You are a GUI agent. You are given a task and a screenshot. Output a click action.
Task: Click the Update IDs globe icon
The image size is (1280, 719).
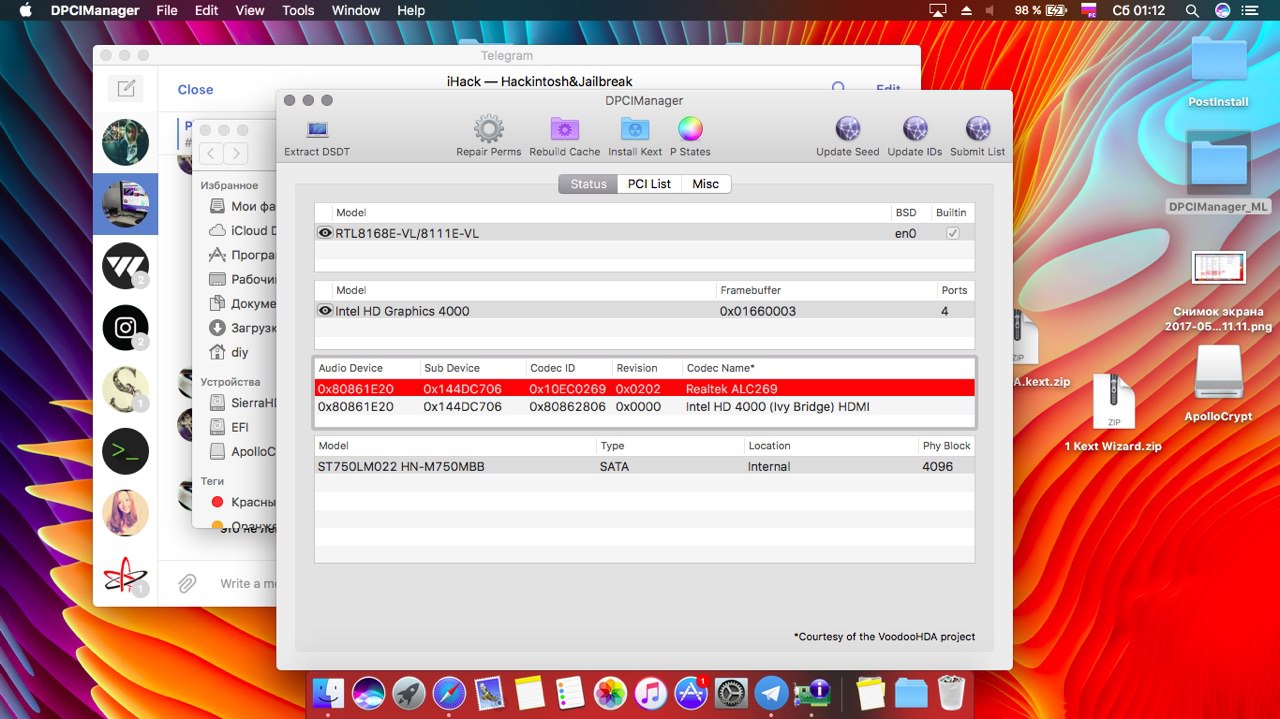coord(915,129)
